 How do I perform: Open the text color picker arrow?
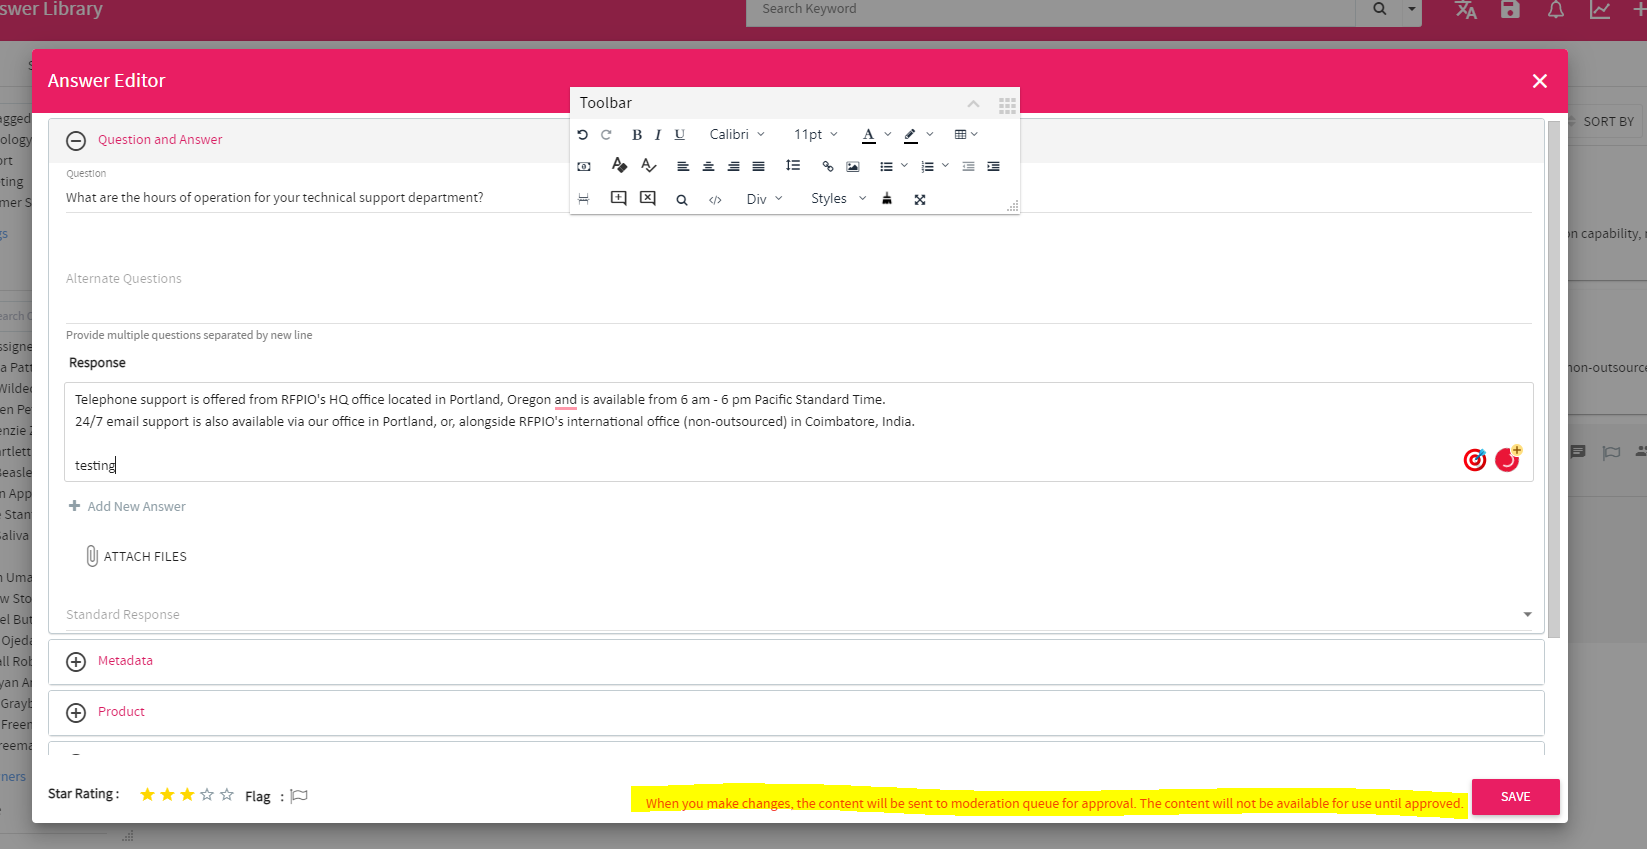888,135
